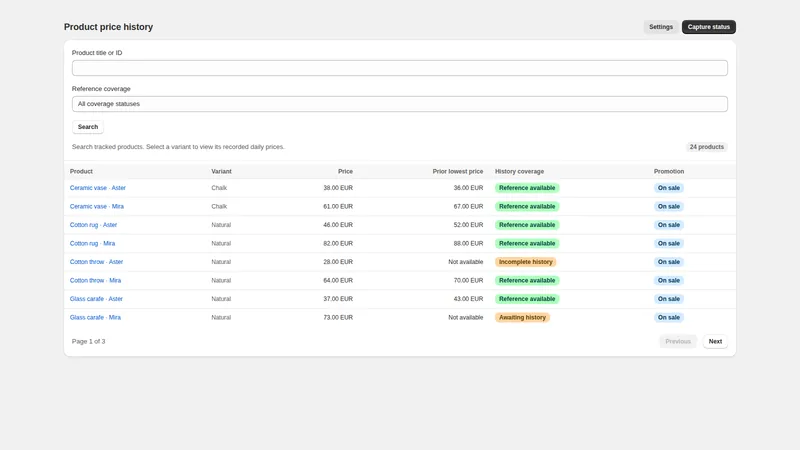
Task: Click On sale badge in Glass carafe - Mira row
Action: [x=669, y=317]
